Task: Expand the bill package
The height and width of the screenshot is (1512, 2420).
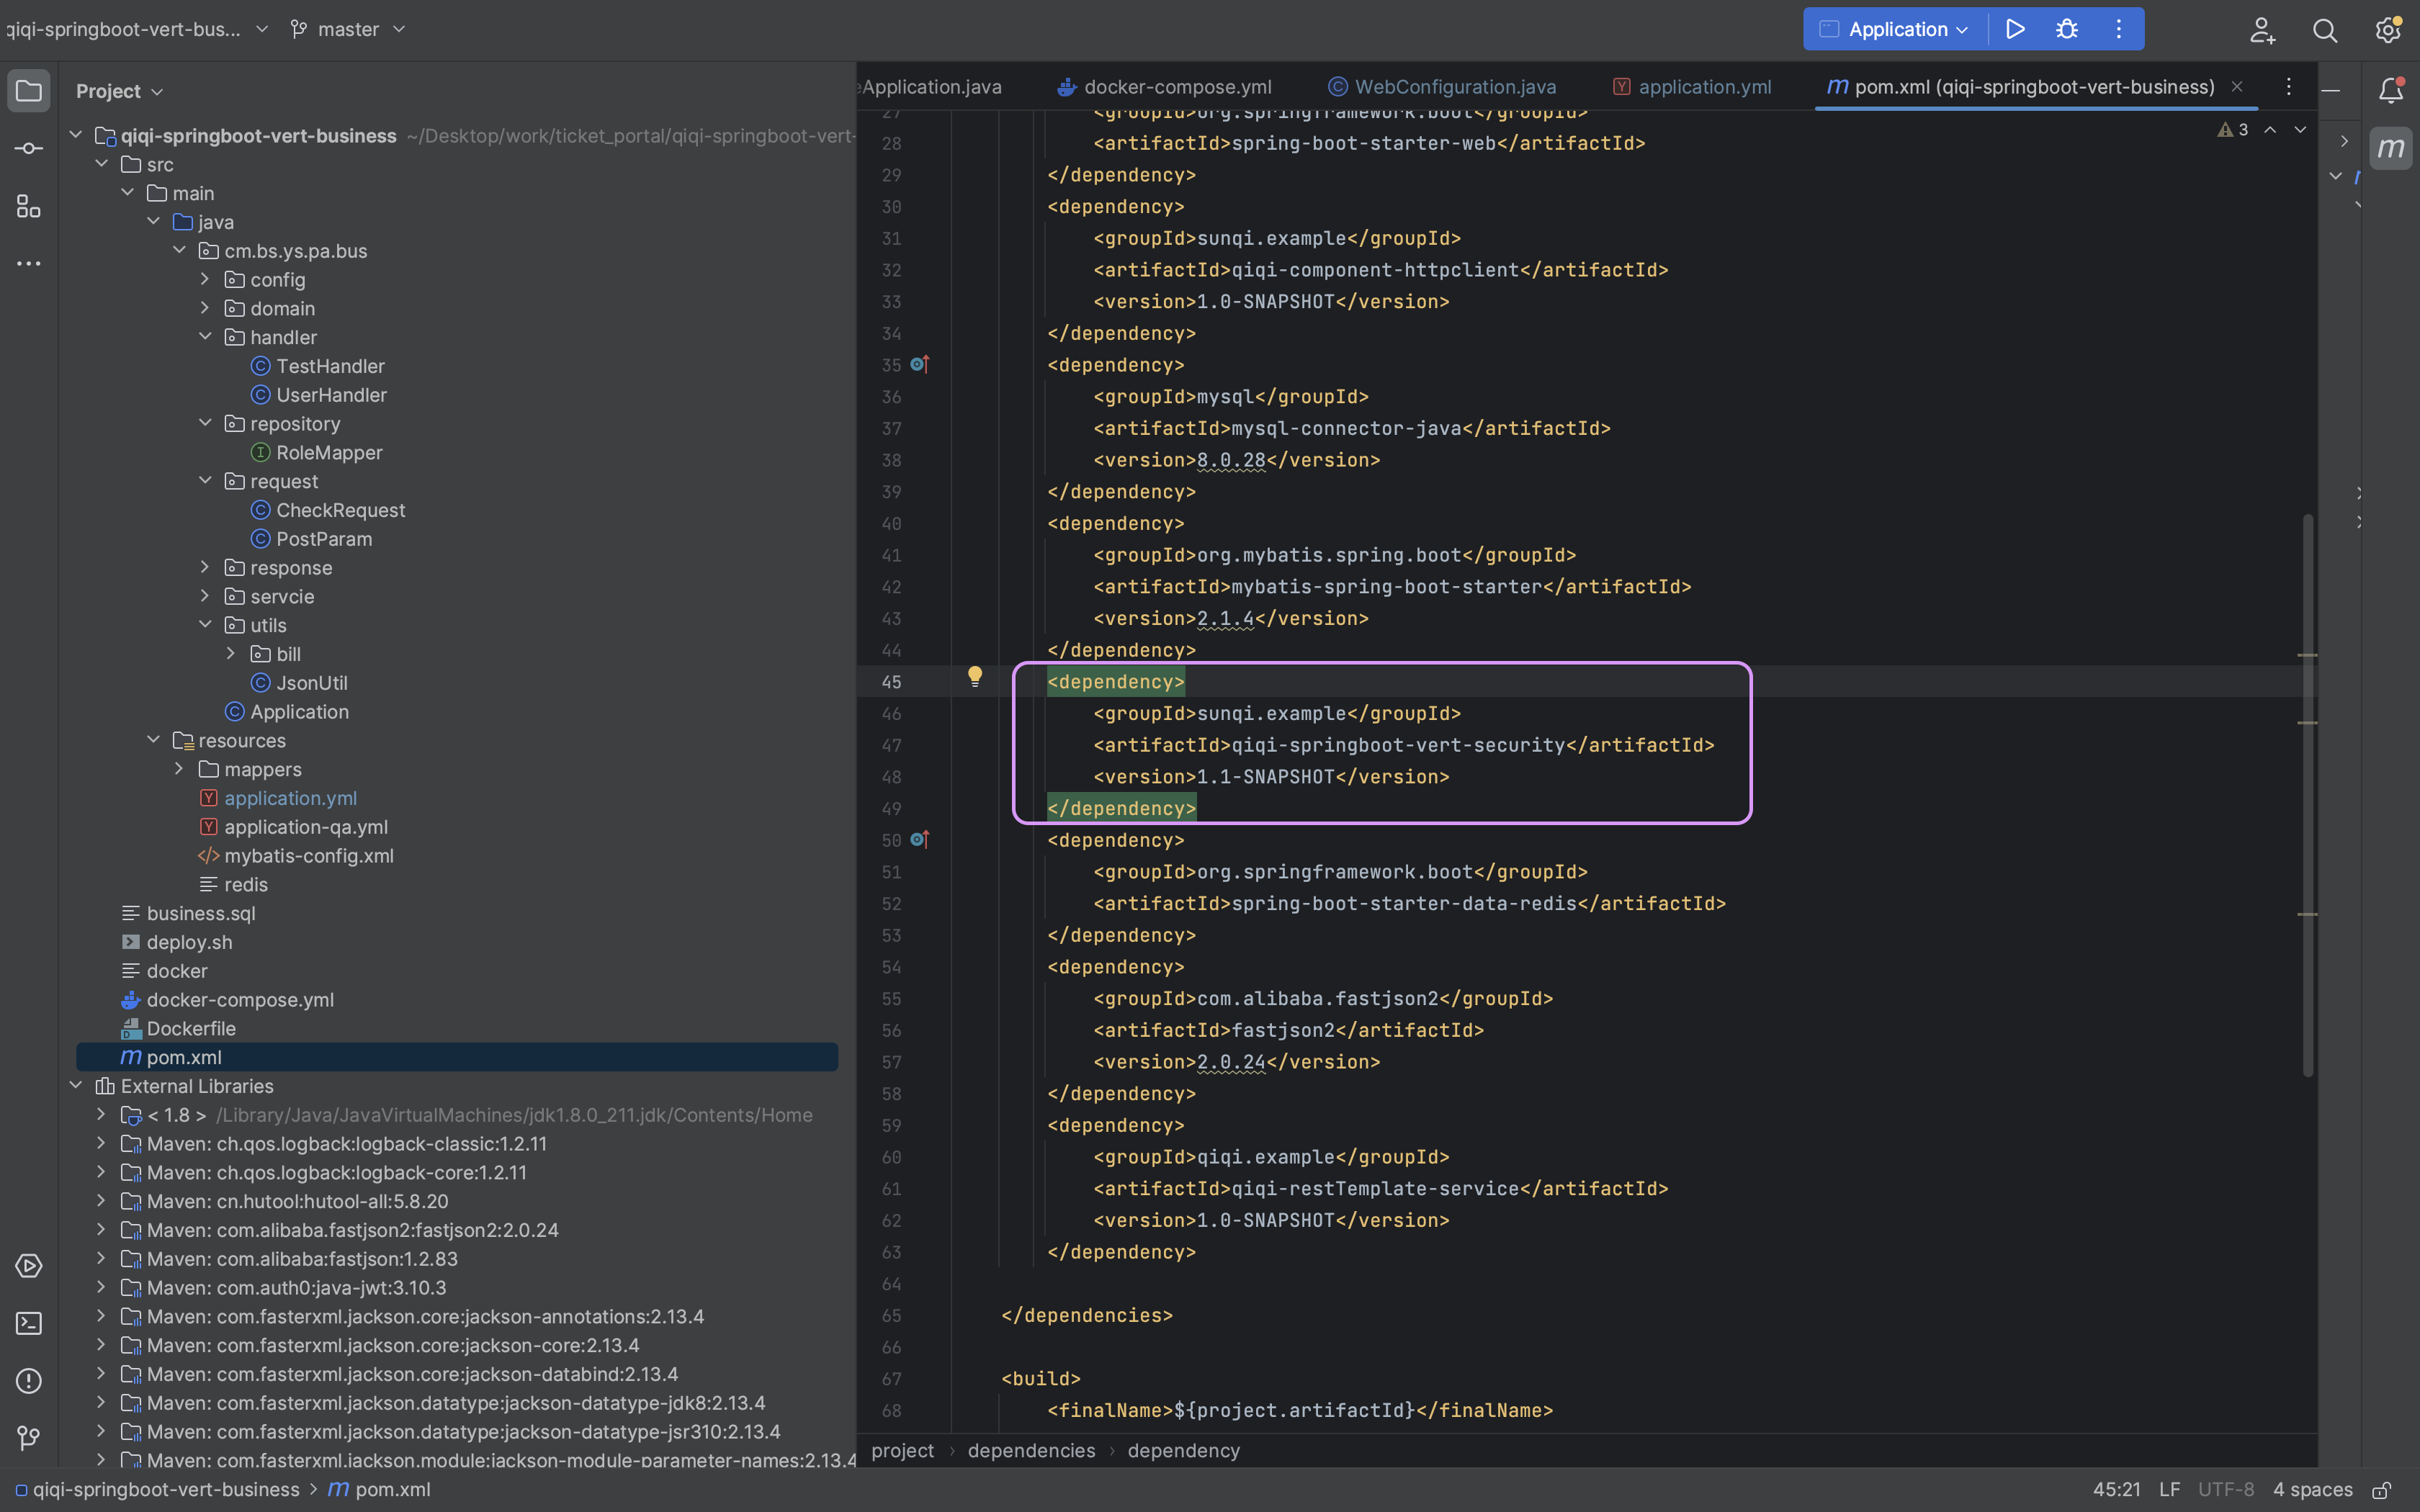Action: tap(231, 654)
